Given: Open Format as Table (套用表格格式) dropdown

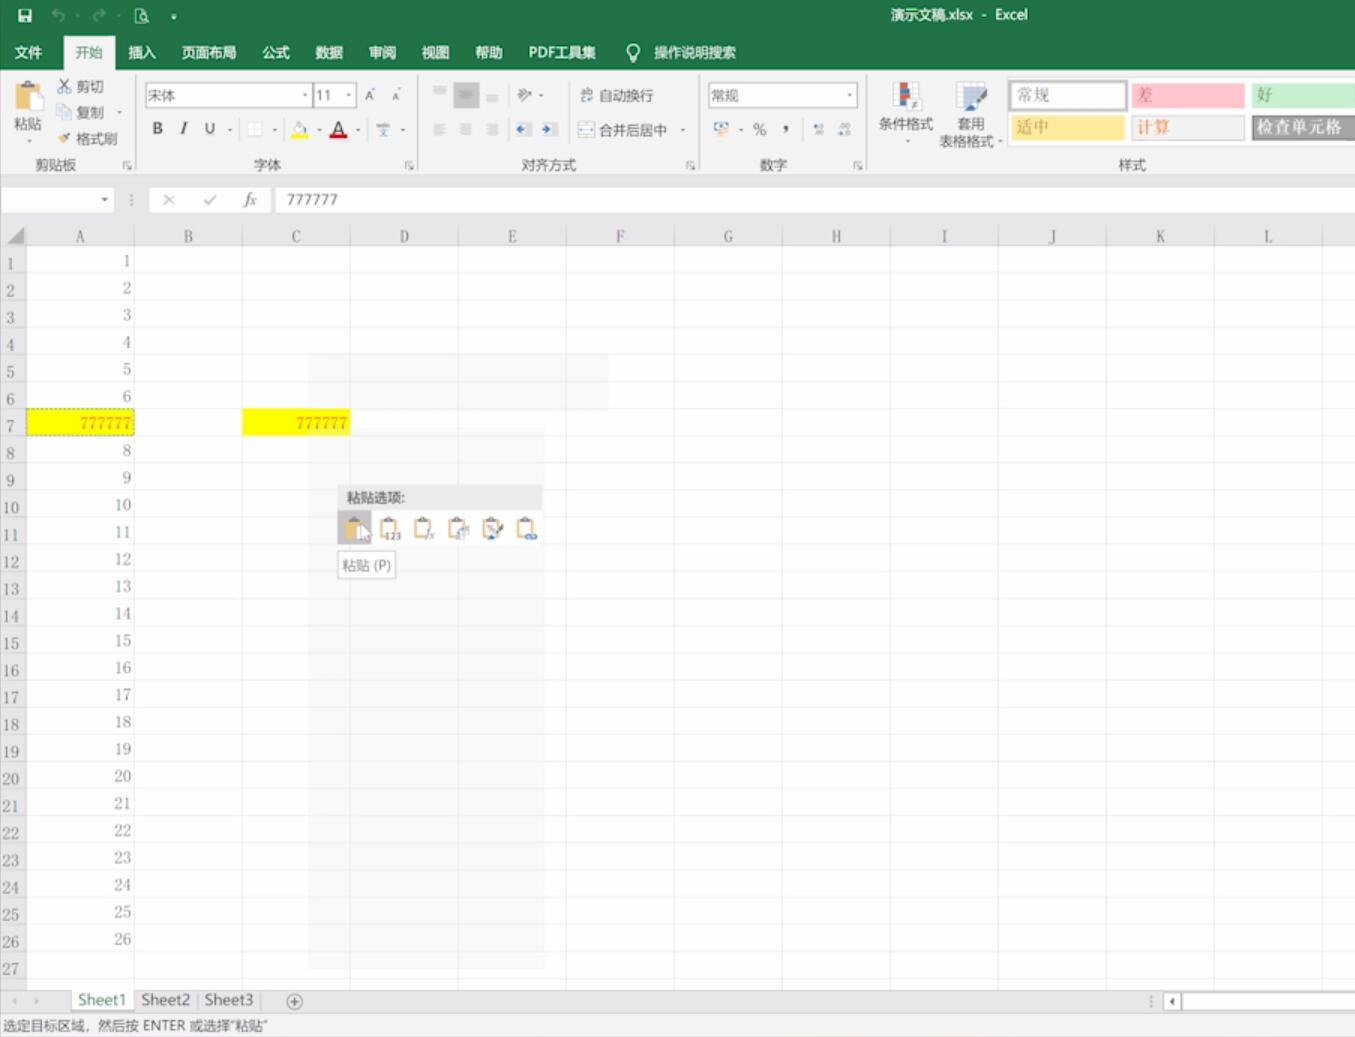Looking at the screenshot, I should [971, 115].
